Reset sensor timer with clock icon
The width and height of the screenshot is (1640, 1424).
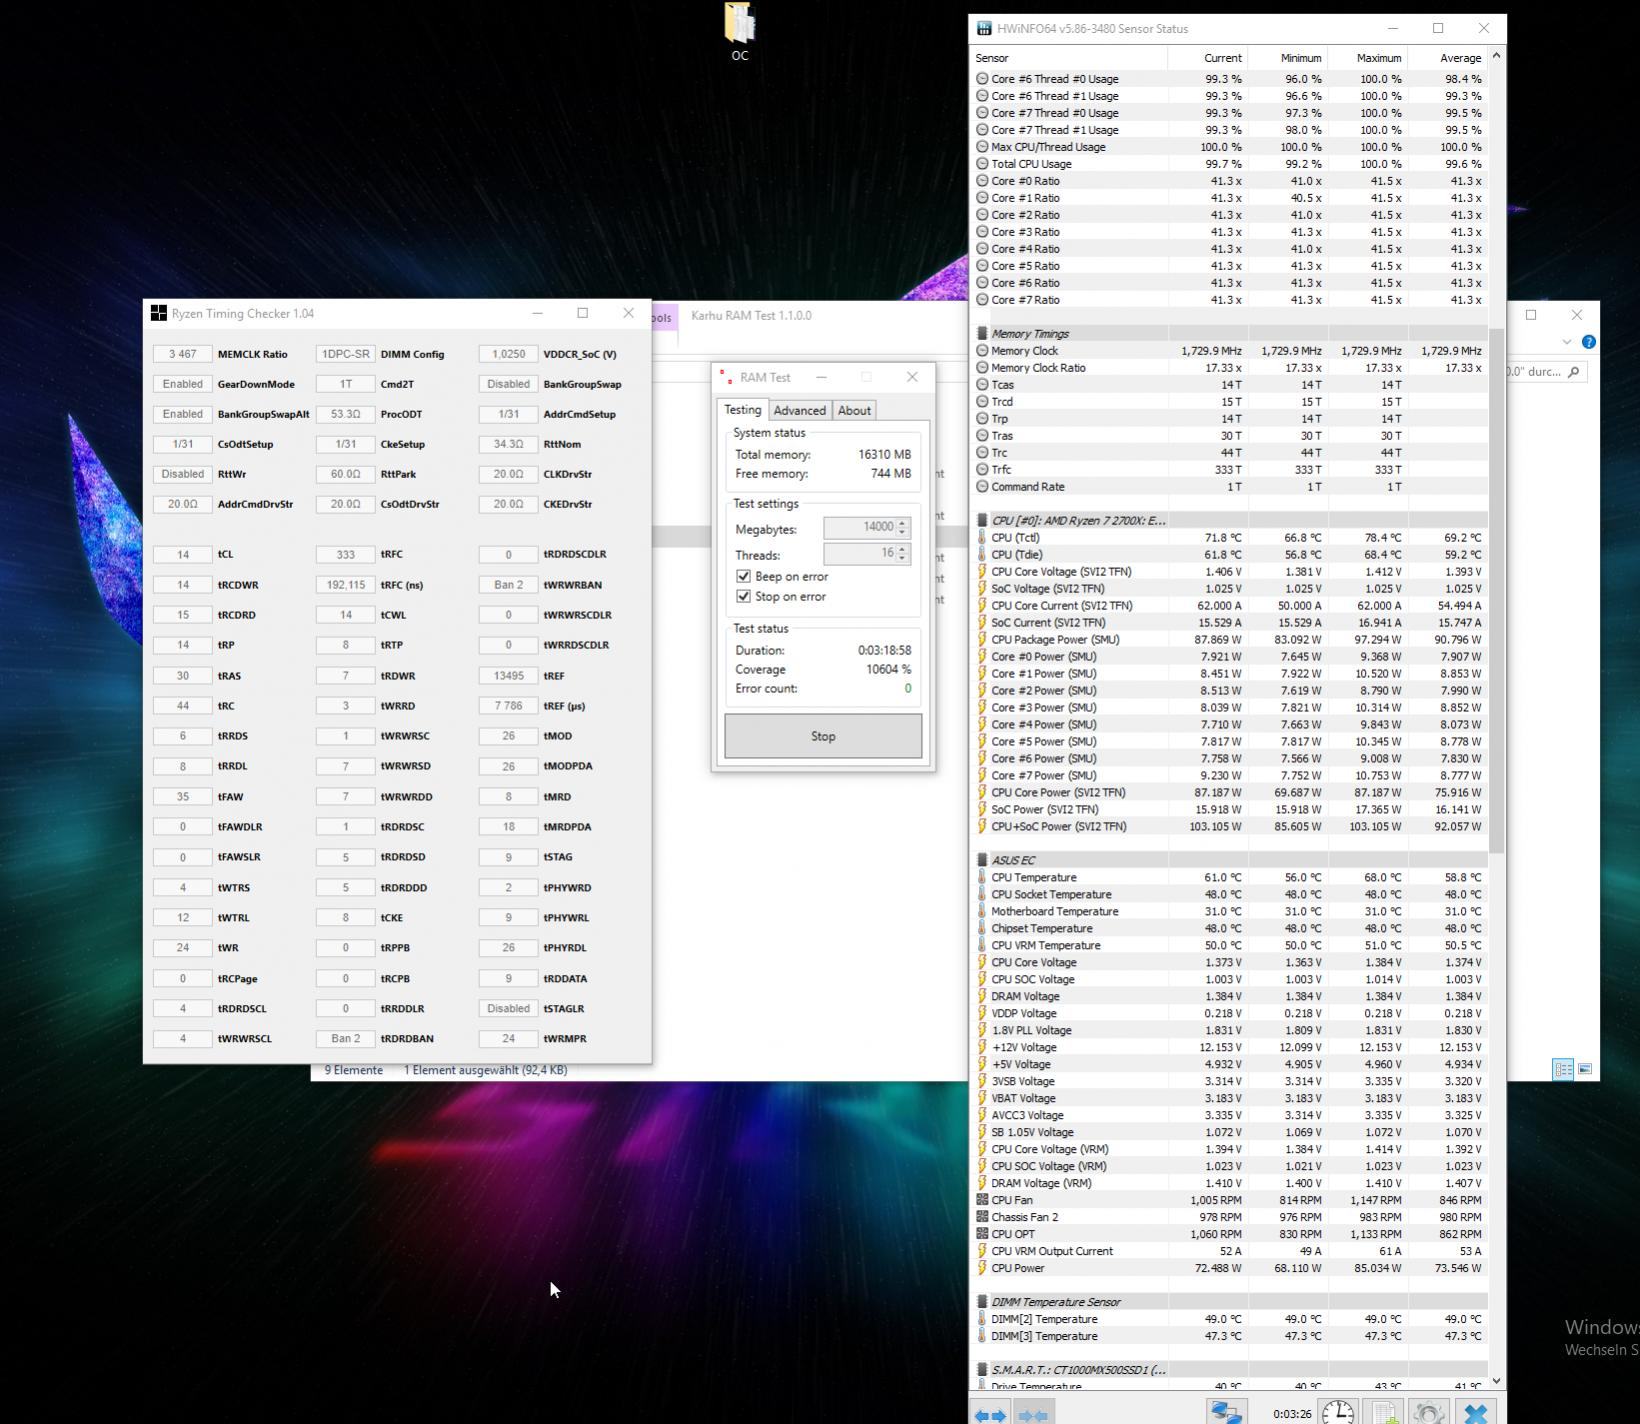pos(1337,1412)
